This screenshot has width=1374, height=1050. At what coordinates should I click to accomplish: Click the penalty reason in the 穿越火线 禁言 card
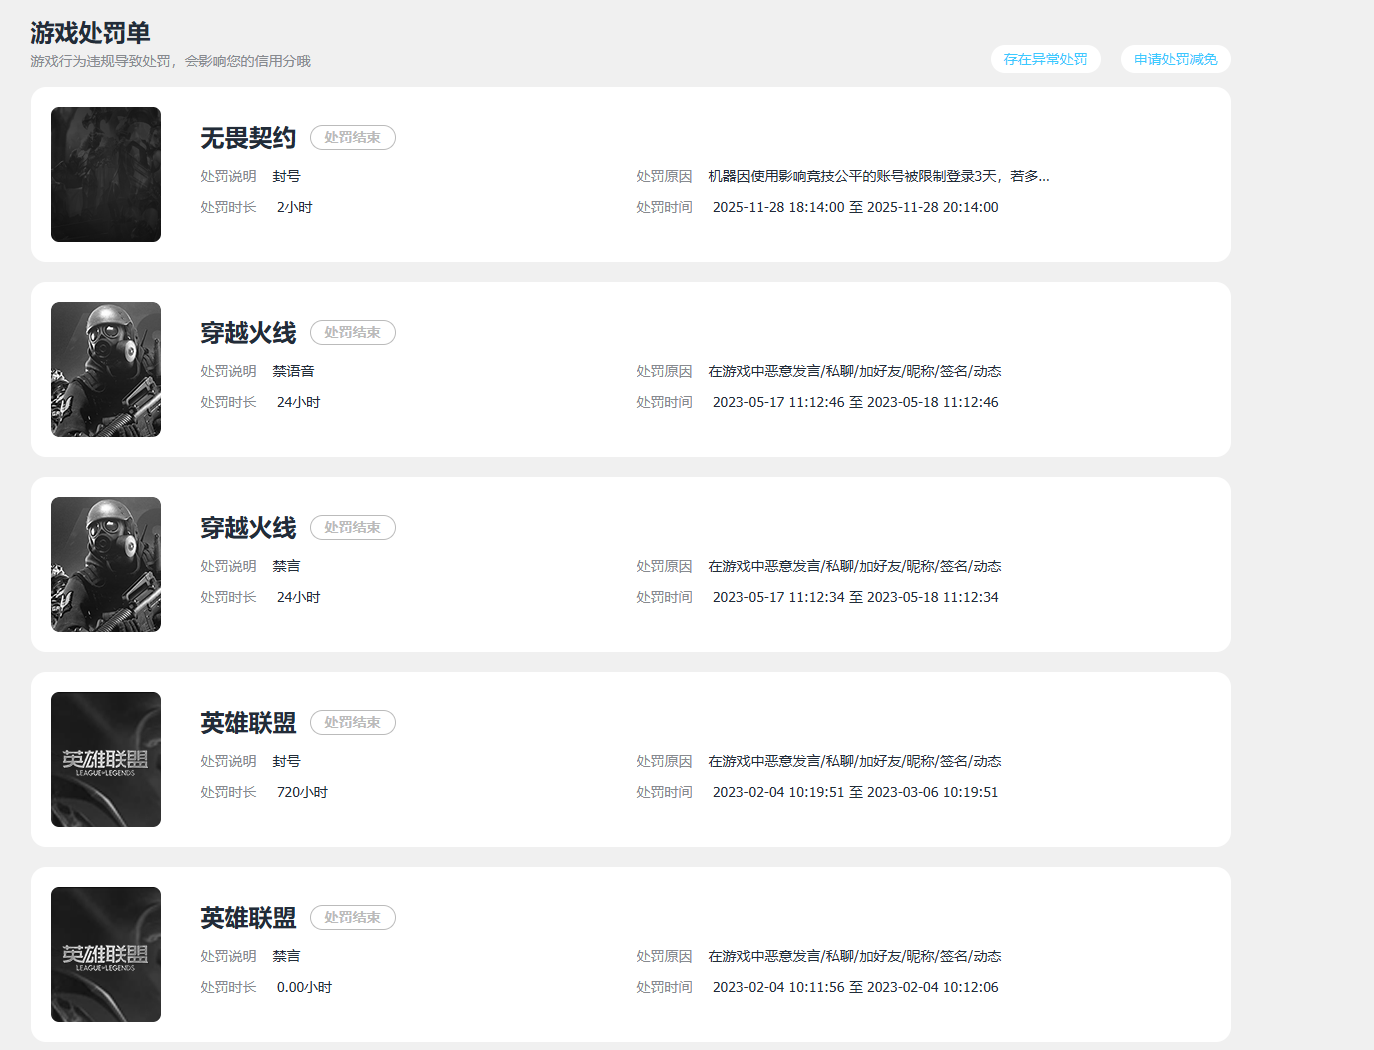click(x=855, y=566)
